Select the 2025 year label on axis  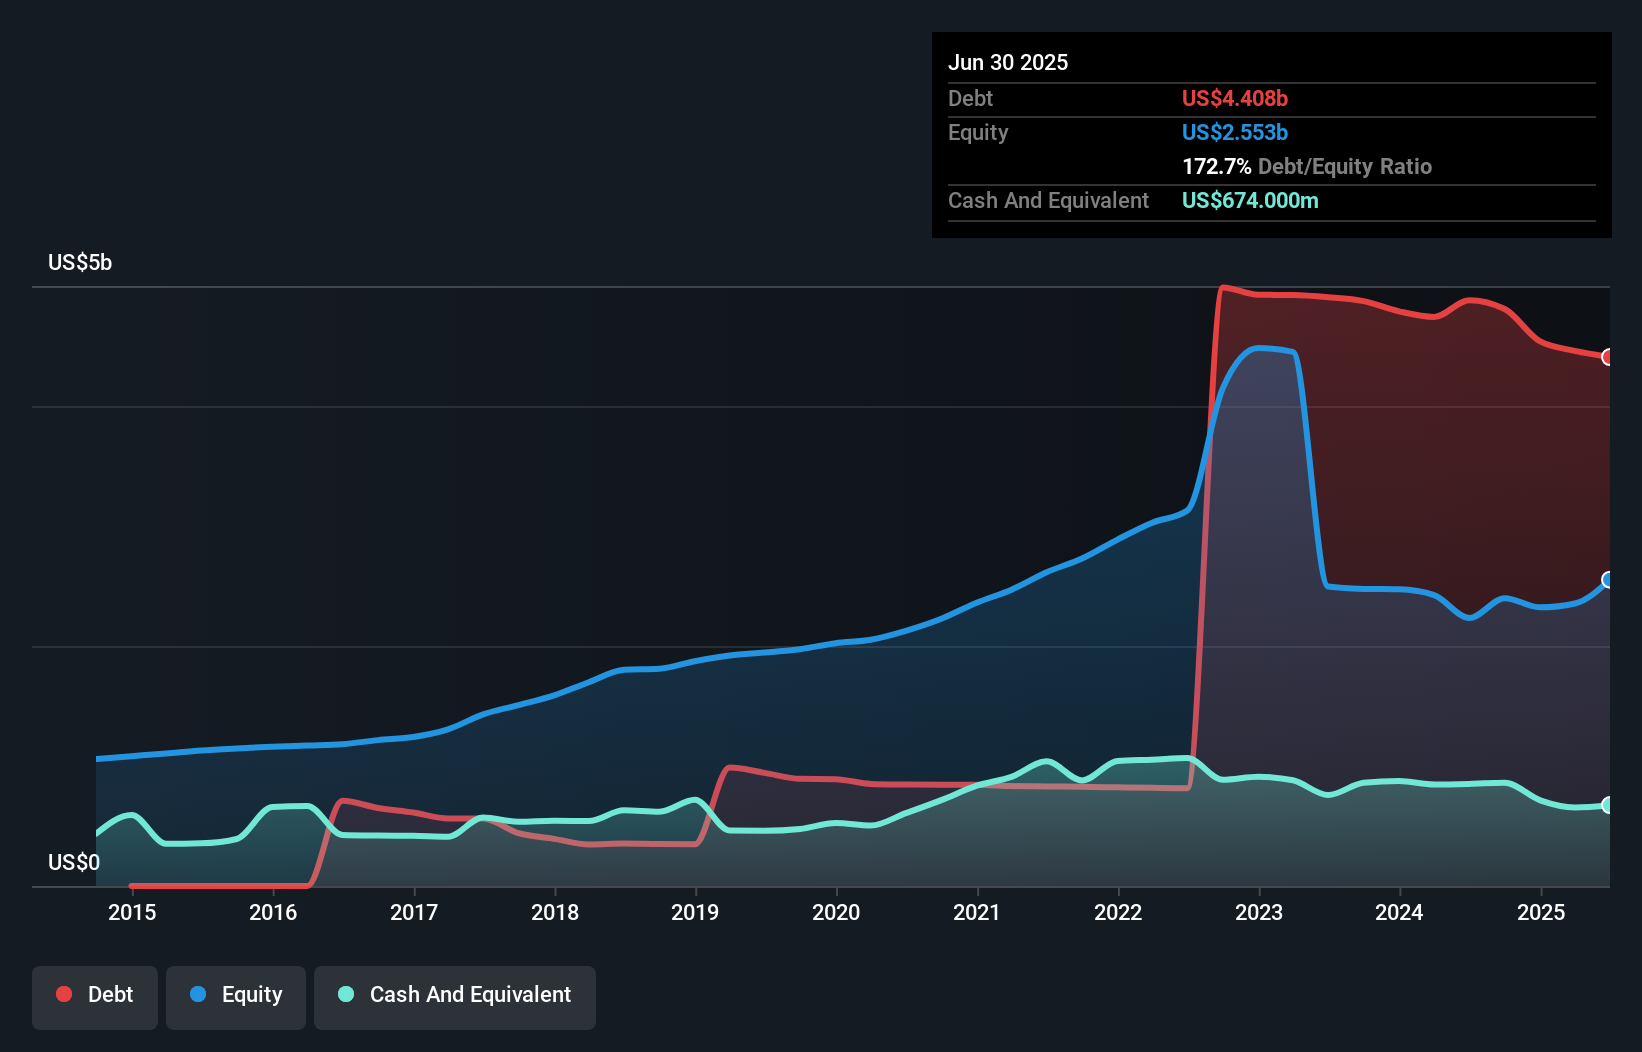(1541, 912)
